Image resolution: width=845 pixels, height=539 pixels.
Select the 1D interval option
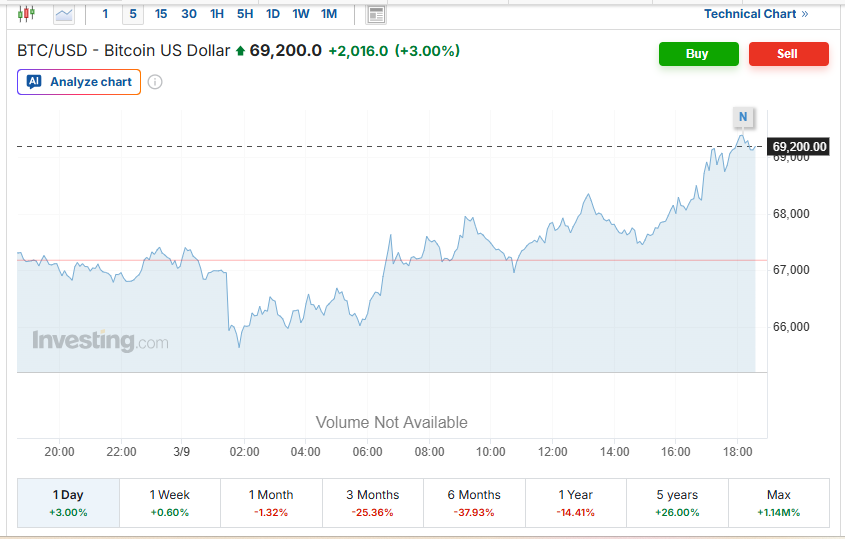click(x=273, y=14)
